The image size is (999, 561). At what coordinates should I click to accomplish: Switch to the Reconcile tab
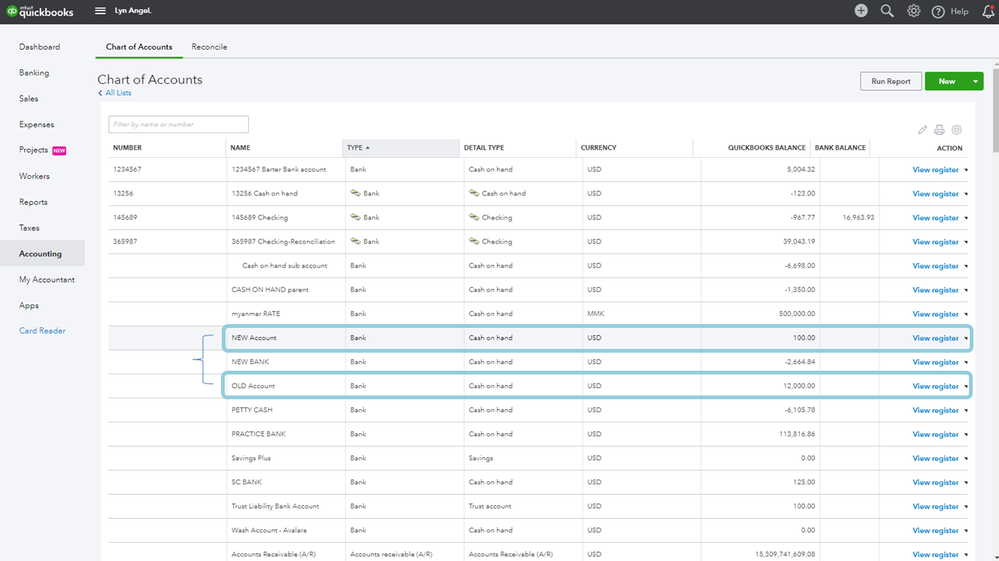209,46
